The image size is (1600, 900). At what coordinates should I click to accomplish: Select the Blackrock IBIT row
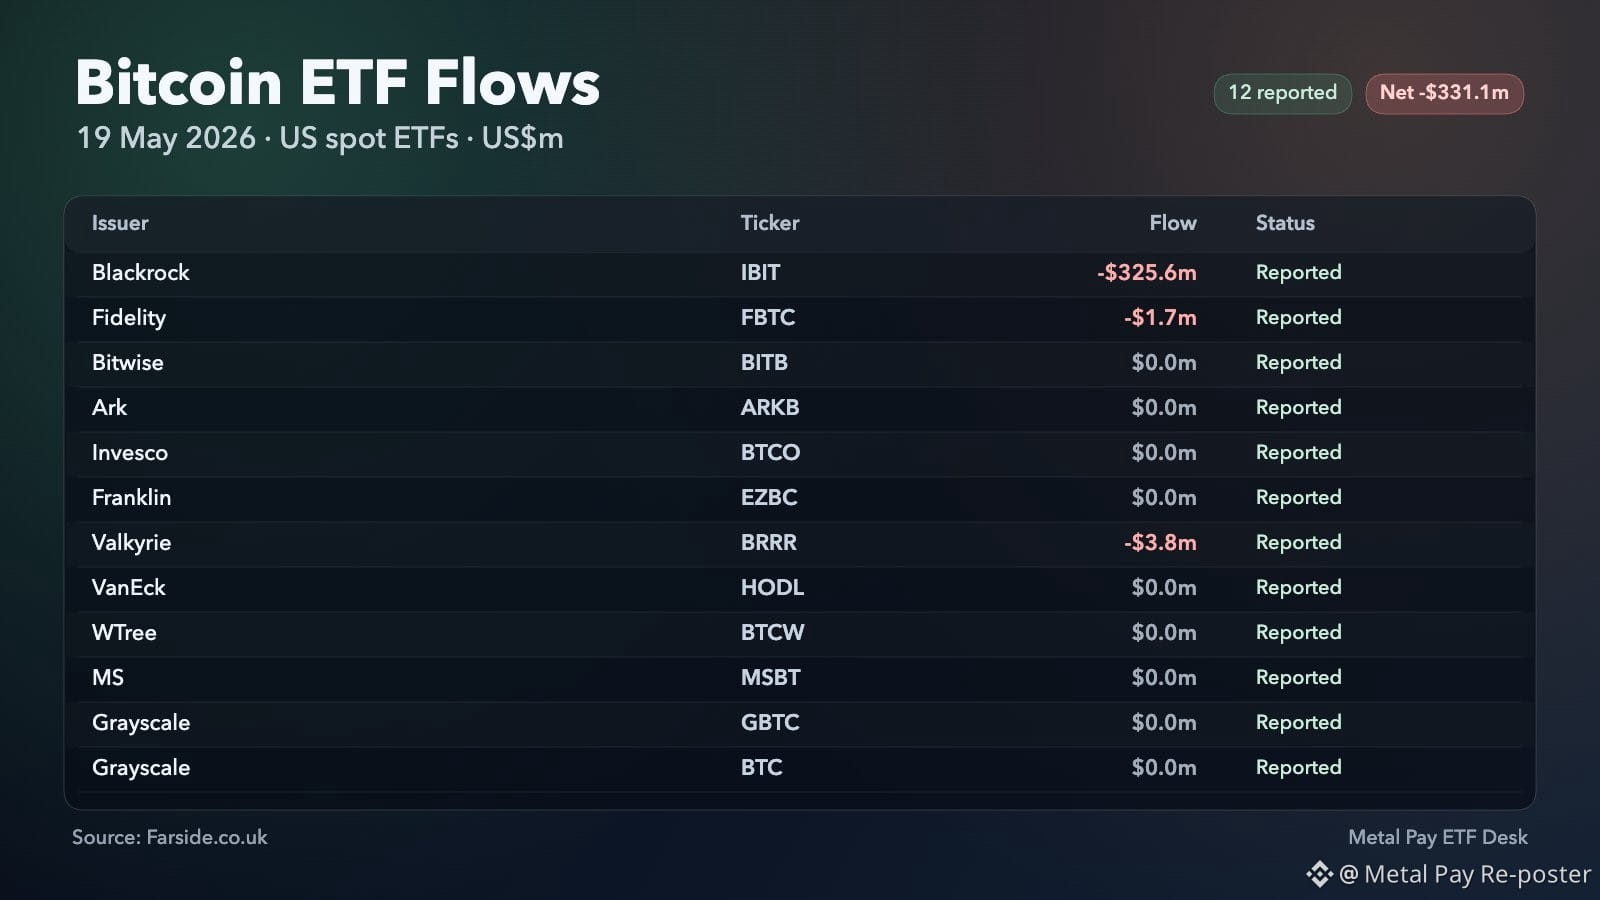click(800, 273)
